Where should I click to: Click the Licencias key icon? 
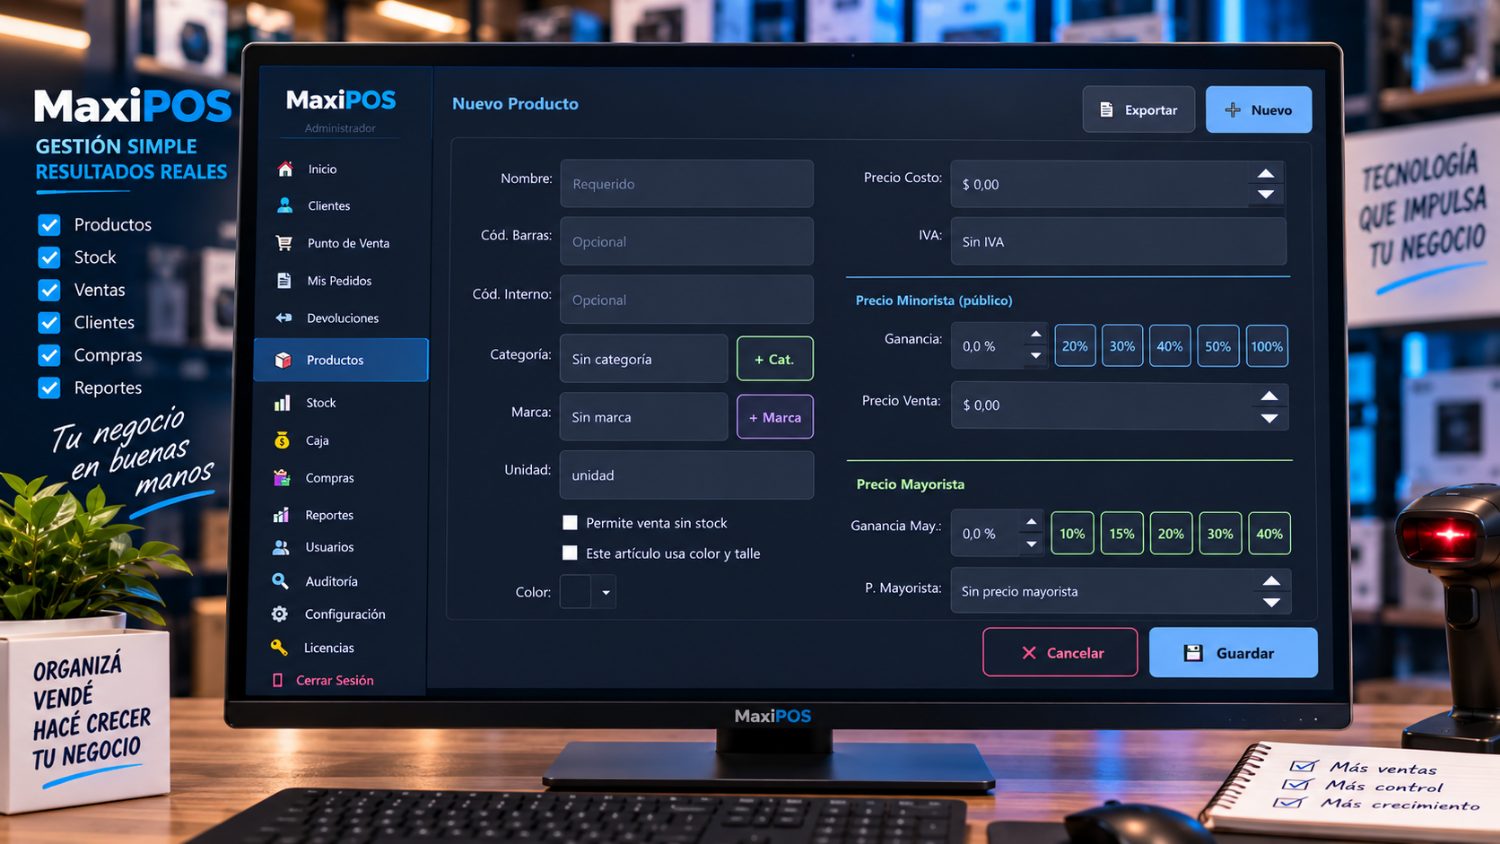coord(279,648)
